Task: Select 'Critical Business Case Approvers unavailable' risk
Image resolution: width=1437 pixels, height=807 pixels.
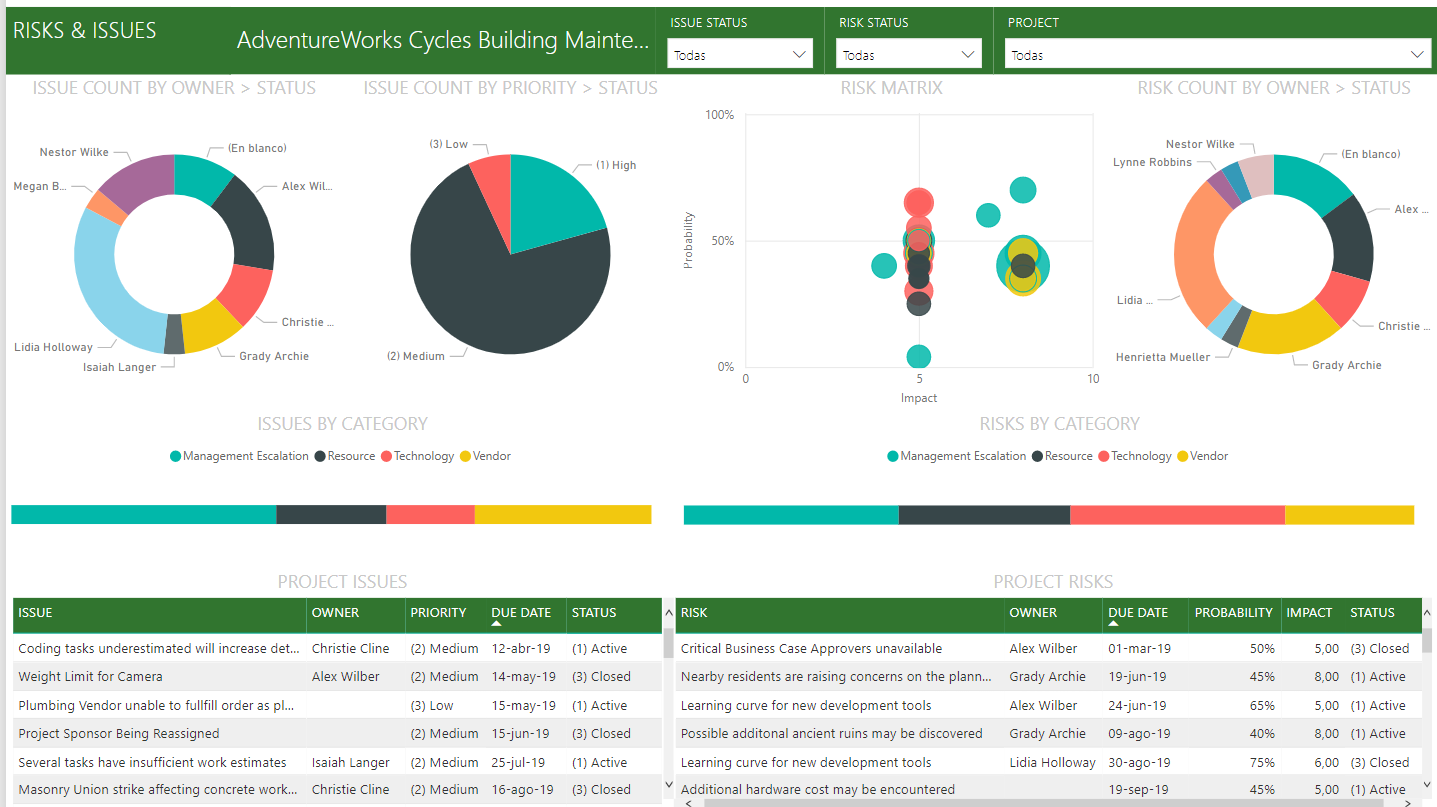Action: (1047, 648)
